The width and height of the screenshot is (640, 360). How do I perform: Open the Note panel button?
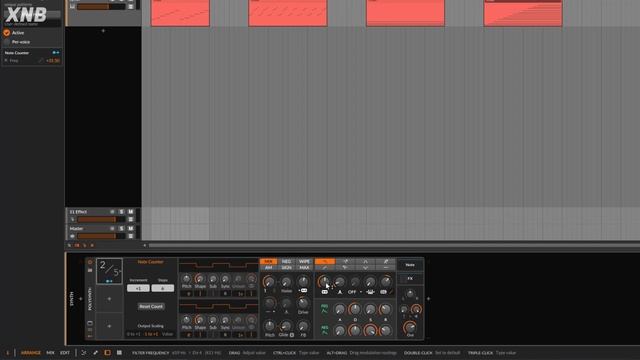click(x=410, y=265)
